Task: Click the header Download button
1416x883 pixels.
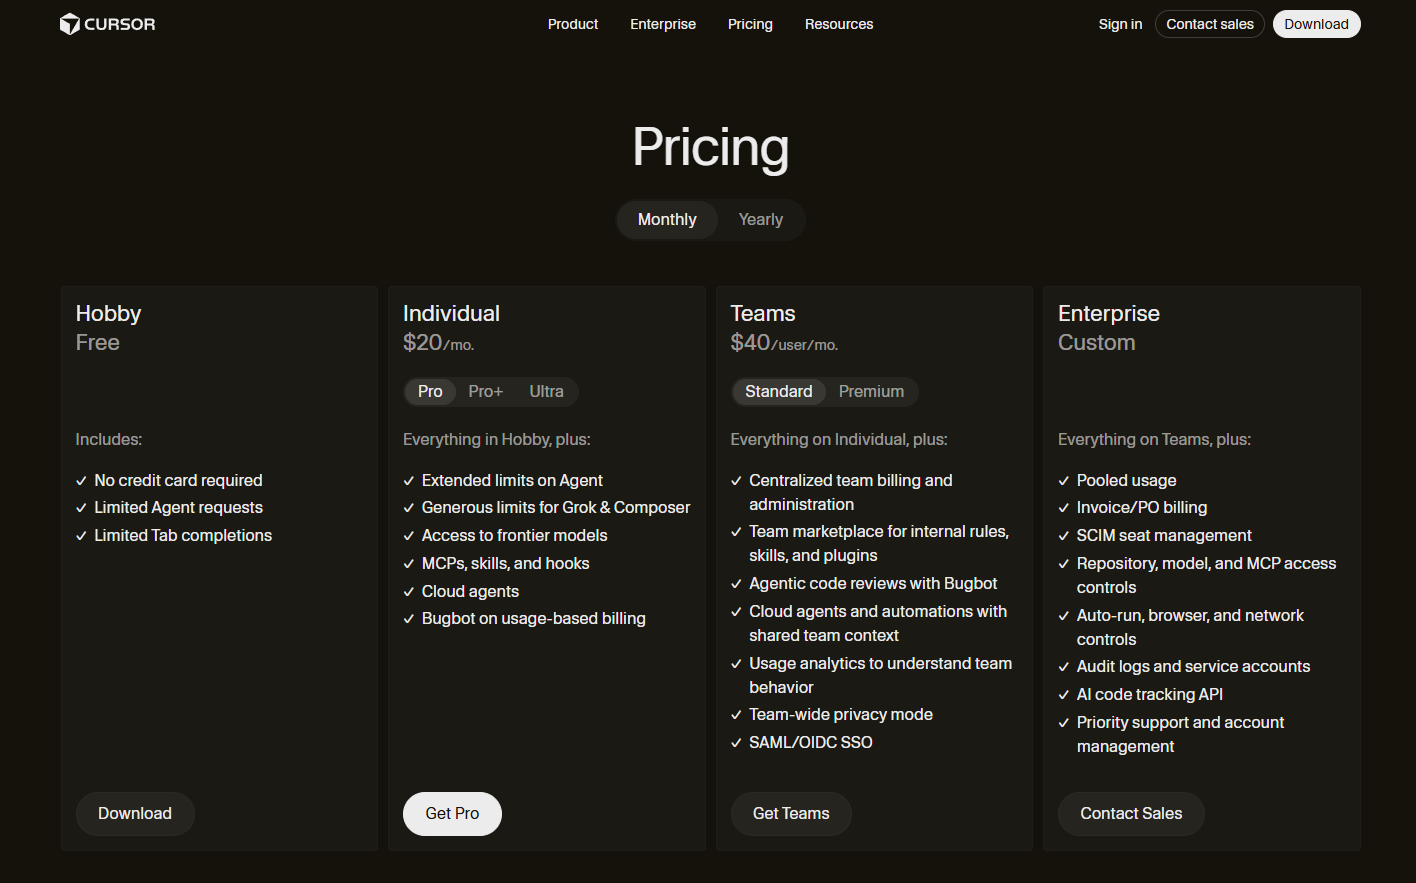Action: 1316,24
